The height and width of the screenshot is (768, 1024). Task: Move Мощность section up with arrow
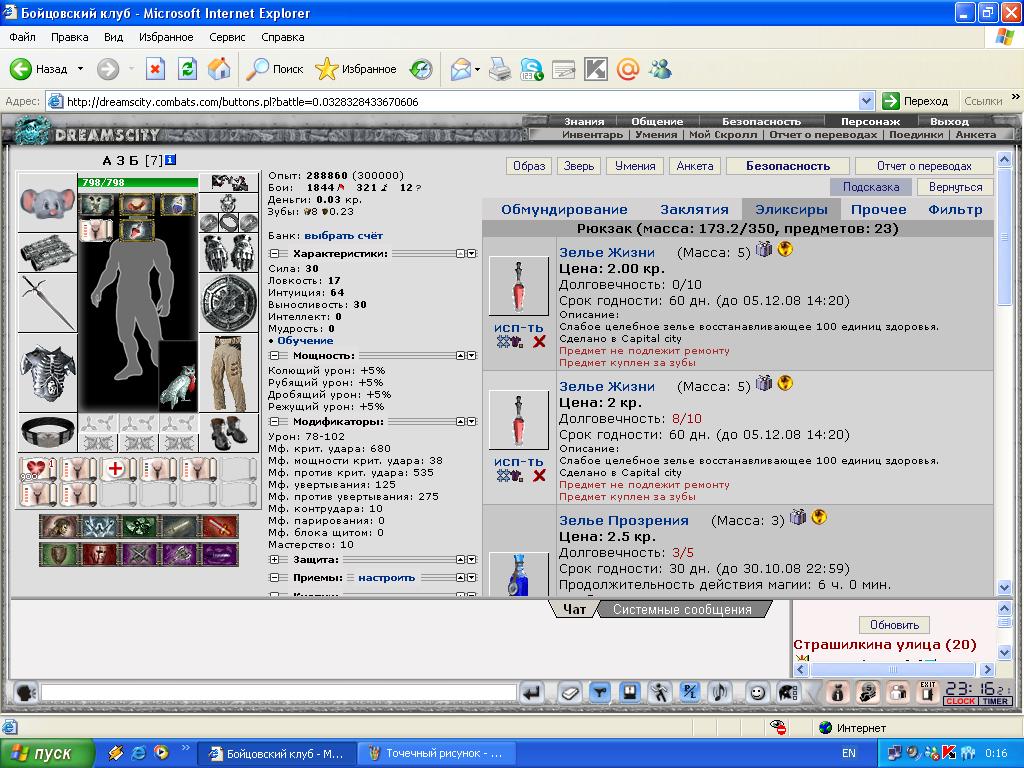[460, 355]
